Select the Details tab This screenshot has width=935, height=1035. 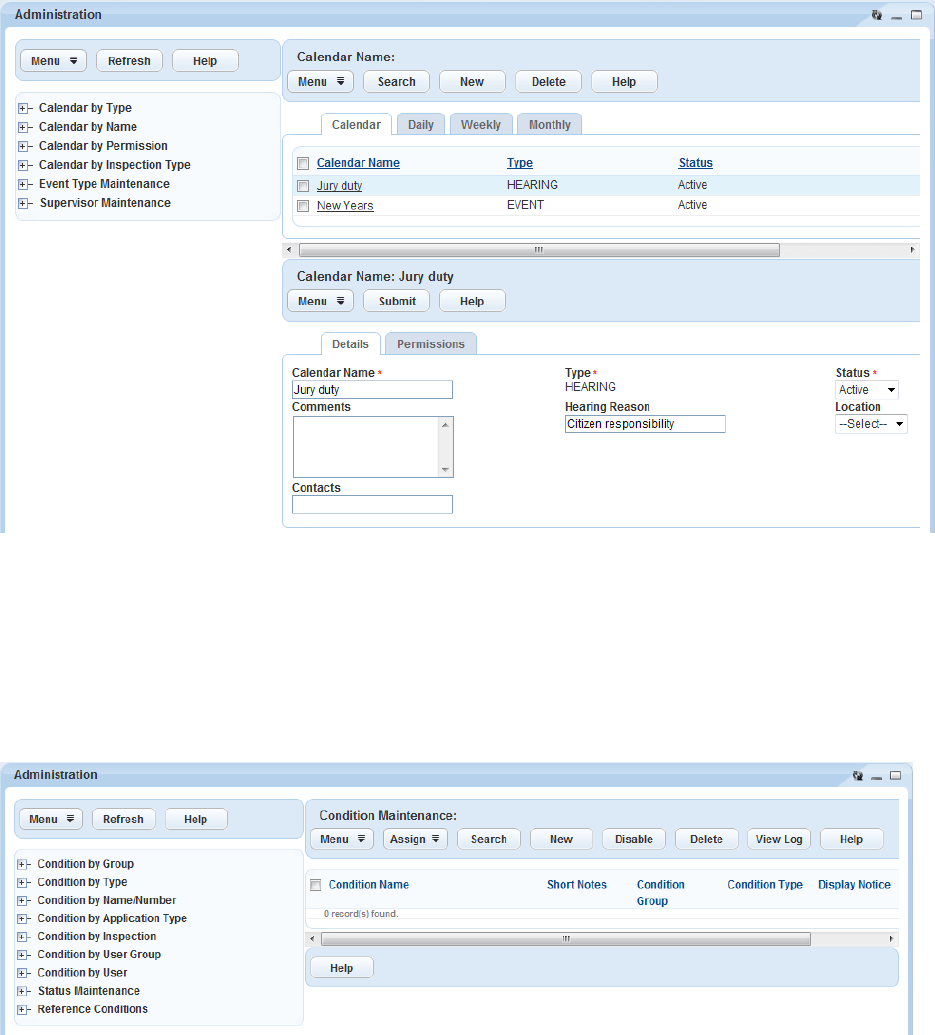click(x=350, y=344)
